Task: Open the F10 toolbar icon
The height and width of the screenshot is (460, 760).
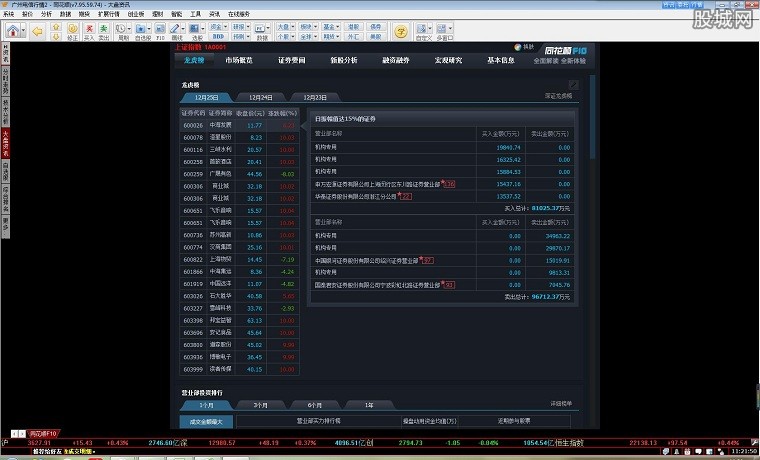Action: click(162, 31)
